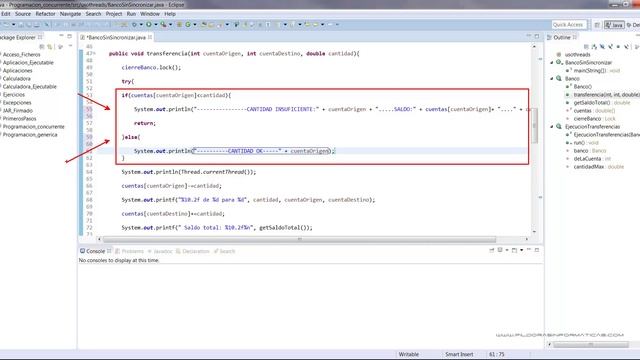
Task: Click the editor horizontal scrollbar thumb
Action: pyautogui.click(x=299, y=239)
